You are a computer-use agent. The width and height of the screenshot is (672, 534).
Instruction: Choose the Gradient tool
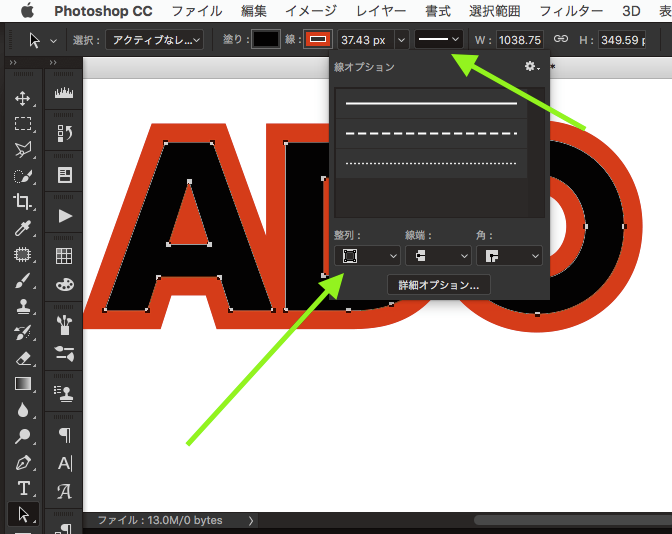pos(23,384)
